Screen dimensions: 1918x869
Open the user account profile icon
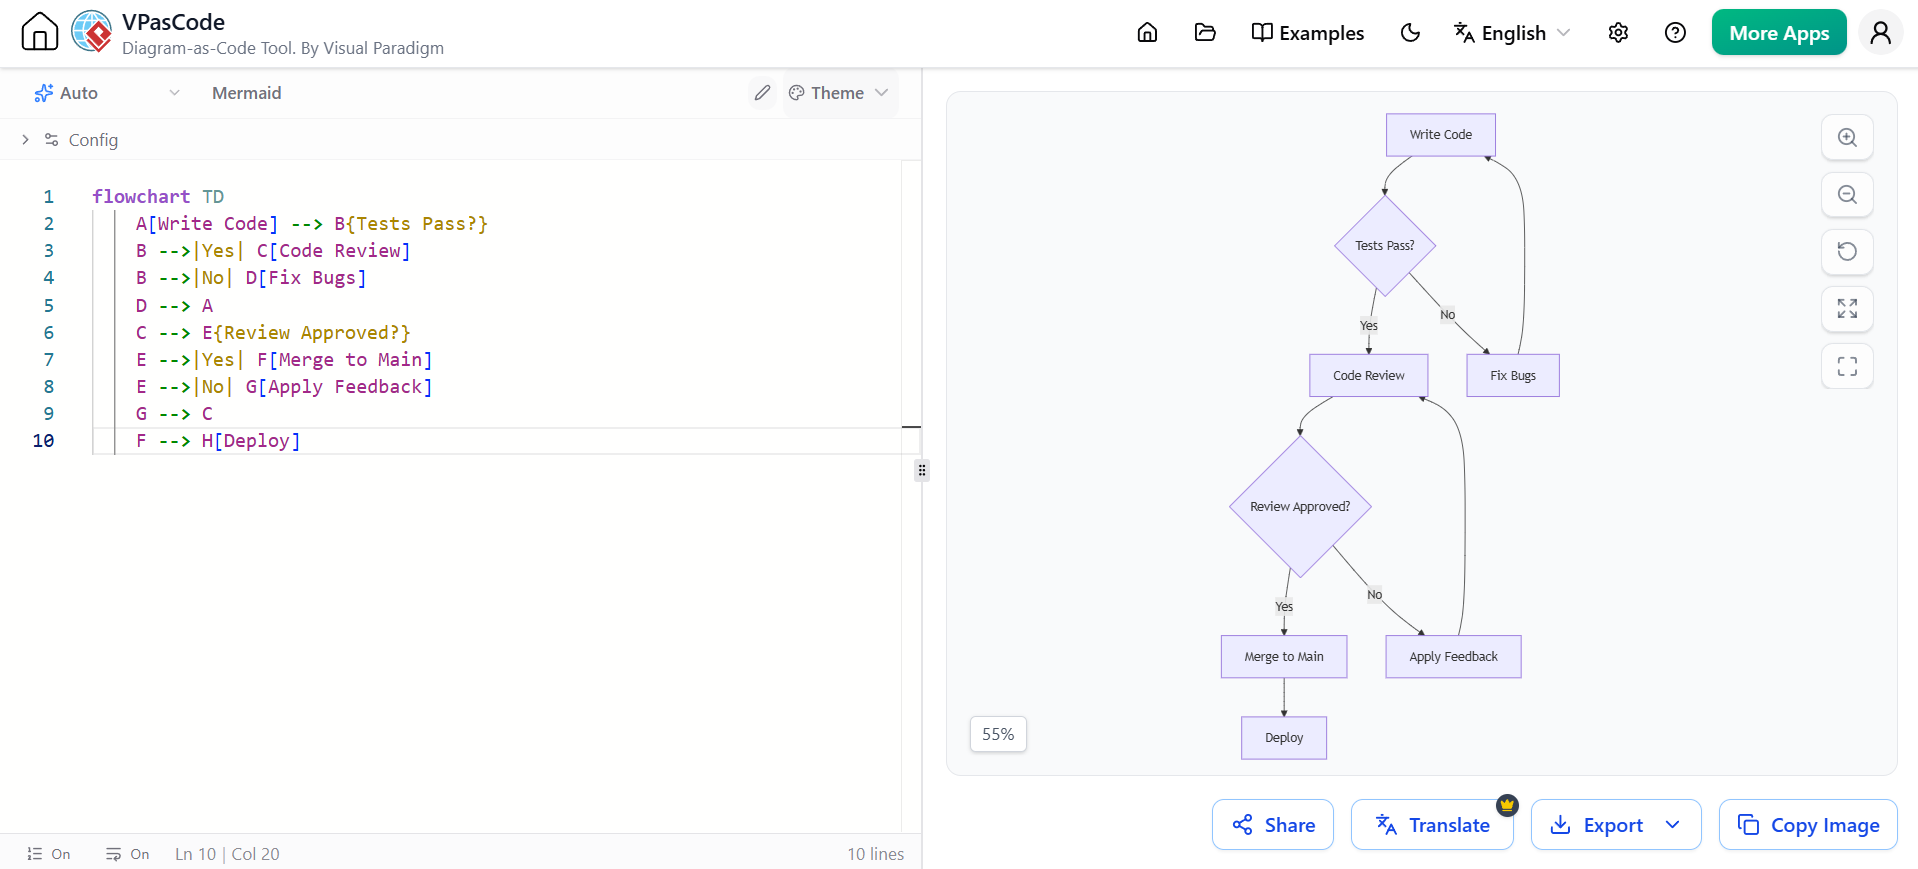[x=1880, y=33]
